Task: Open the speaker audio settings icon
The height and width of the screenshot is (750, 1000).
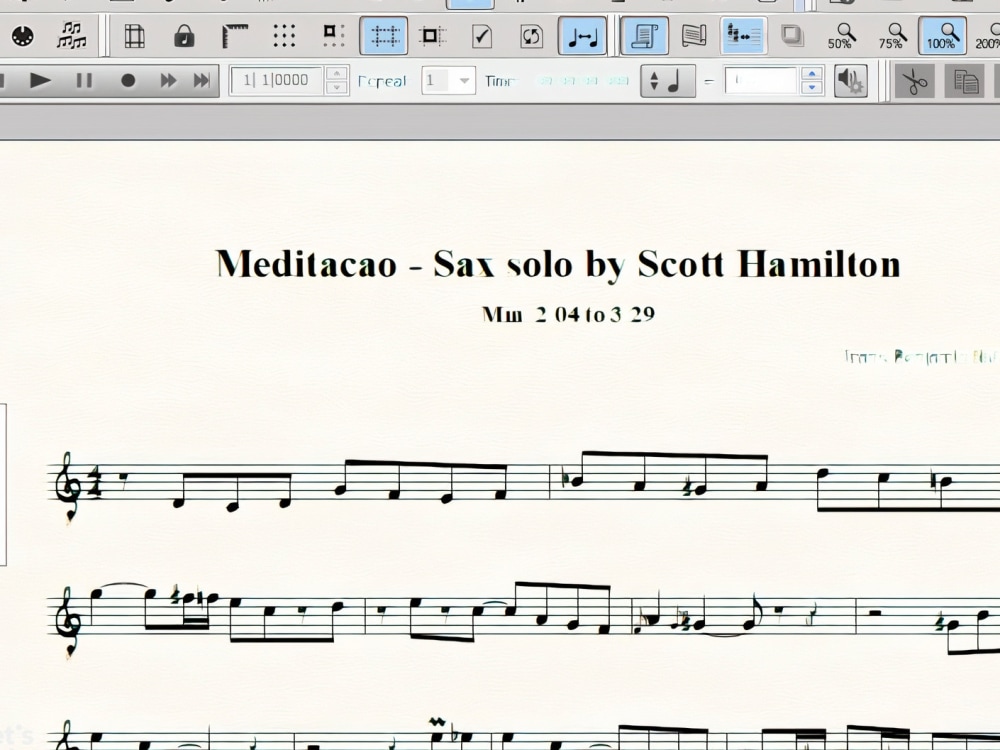Action: tap(850, 81)
